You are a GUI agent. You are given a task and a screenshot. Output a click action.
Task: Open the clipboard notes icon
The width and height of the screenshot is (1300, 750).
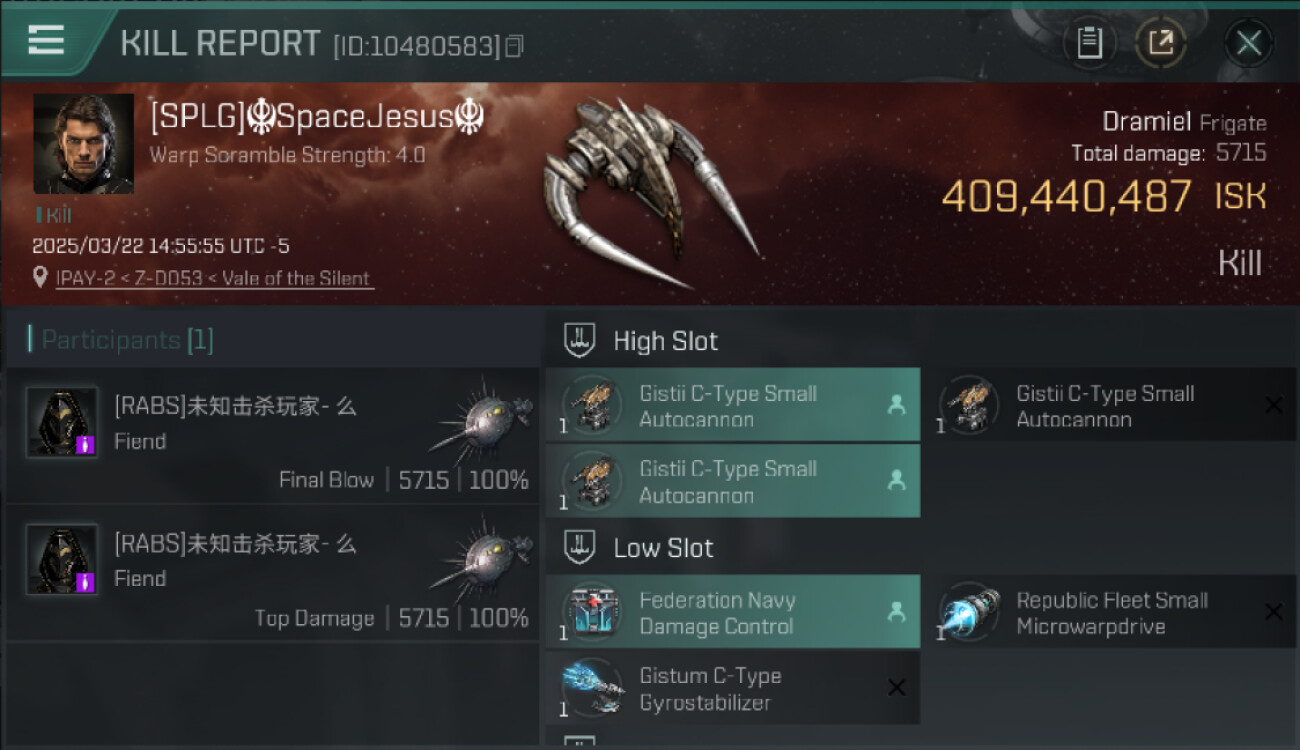pyautogui.click(x=1089, y=43)
